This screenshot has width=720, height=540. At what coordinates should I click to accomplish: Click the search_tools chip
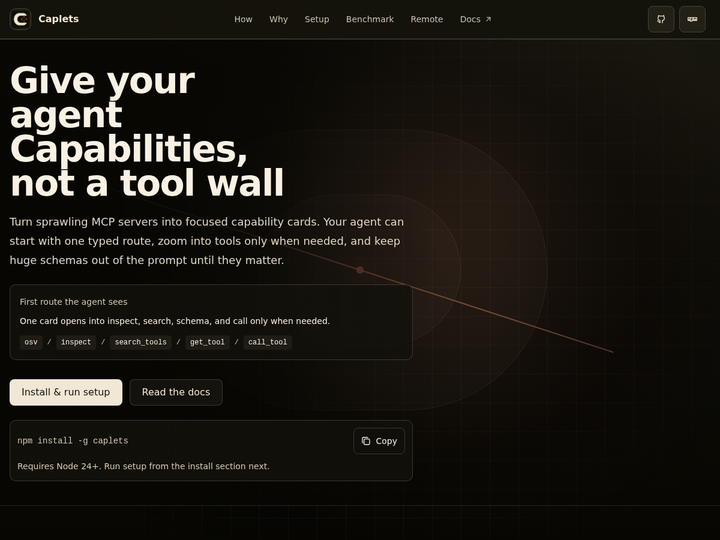click(141, 342)
